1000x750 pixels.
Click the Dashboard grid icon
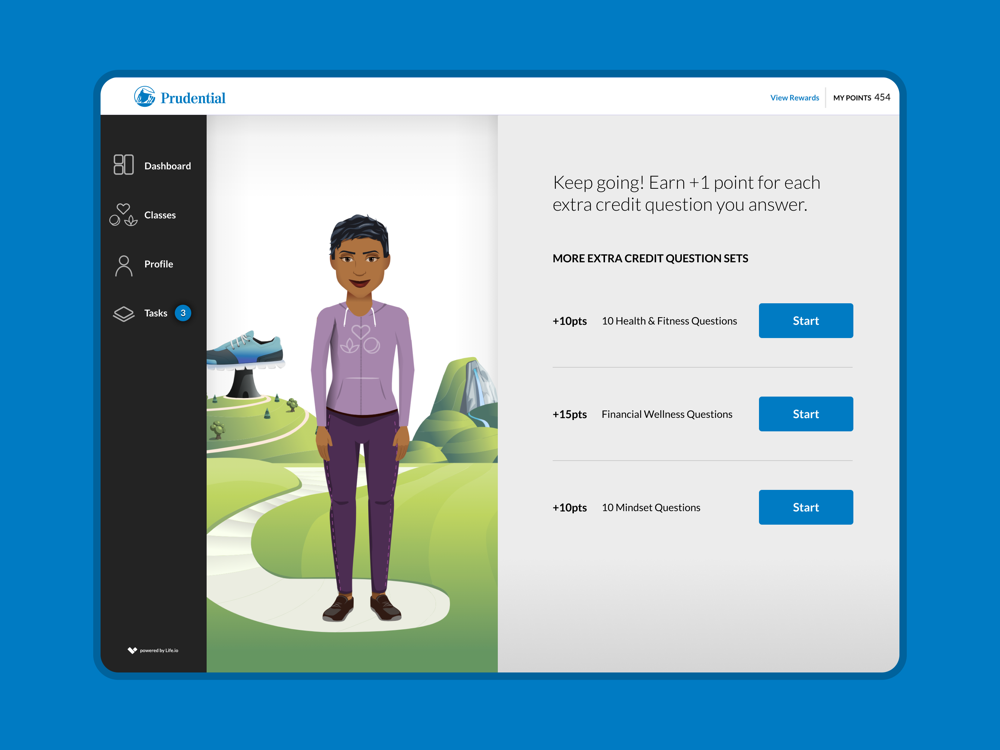(123, 165)
